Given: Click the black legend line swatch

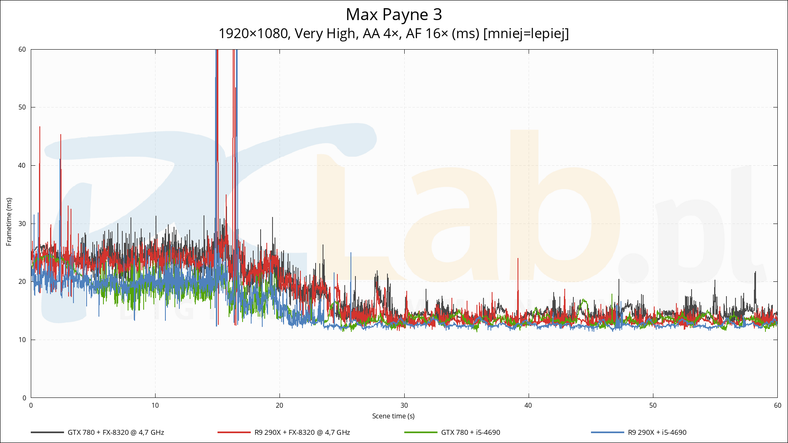Looking at the screenshot, I should point(47,432).
